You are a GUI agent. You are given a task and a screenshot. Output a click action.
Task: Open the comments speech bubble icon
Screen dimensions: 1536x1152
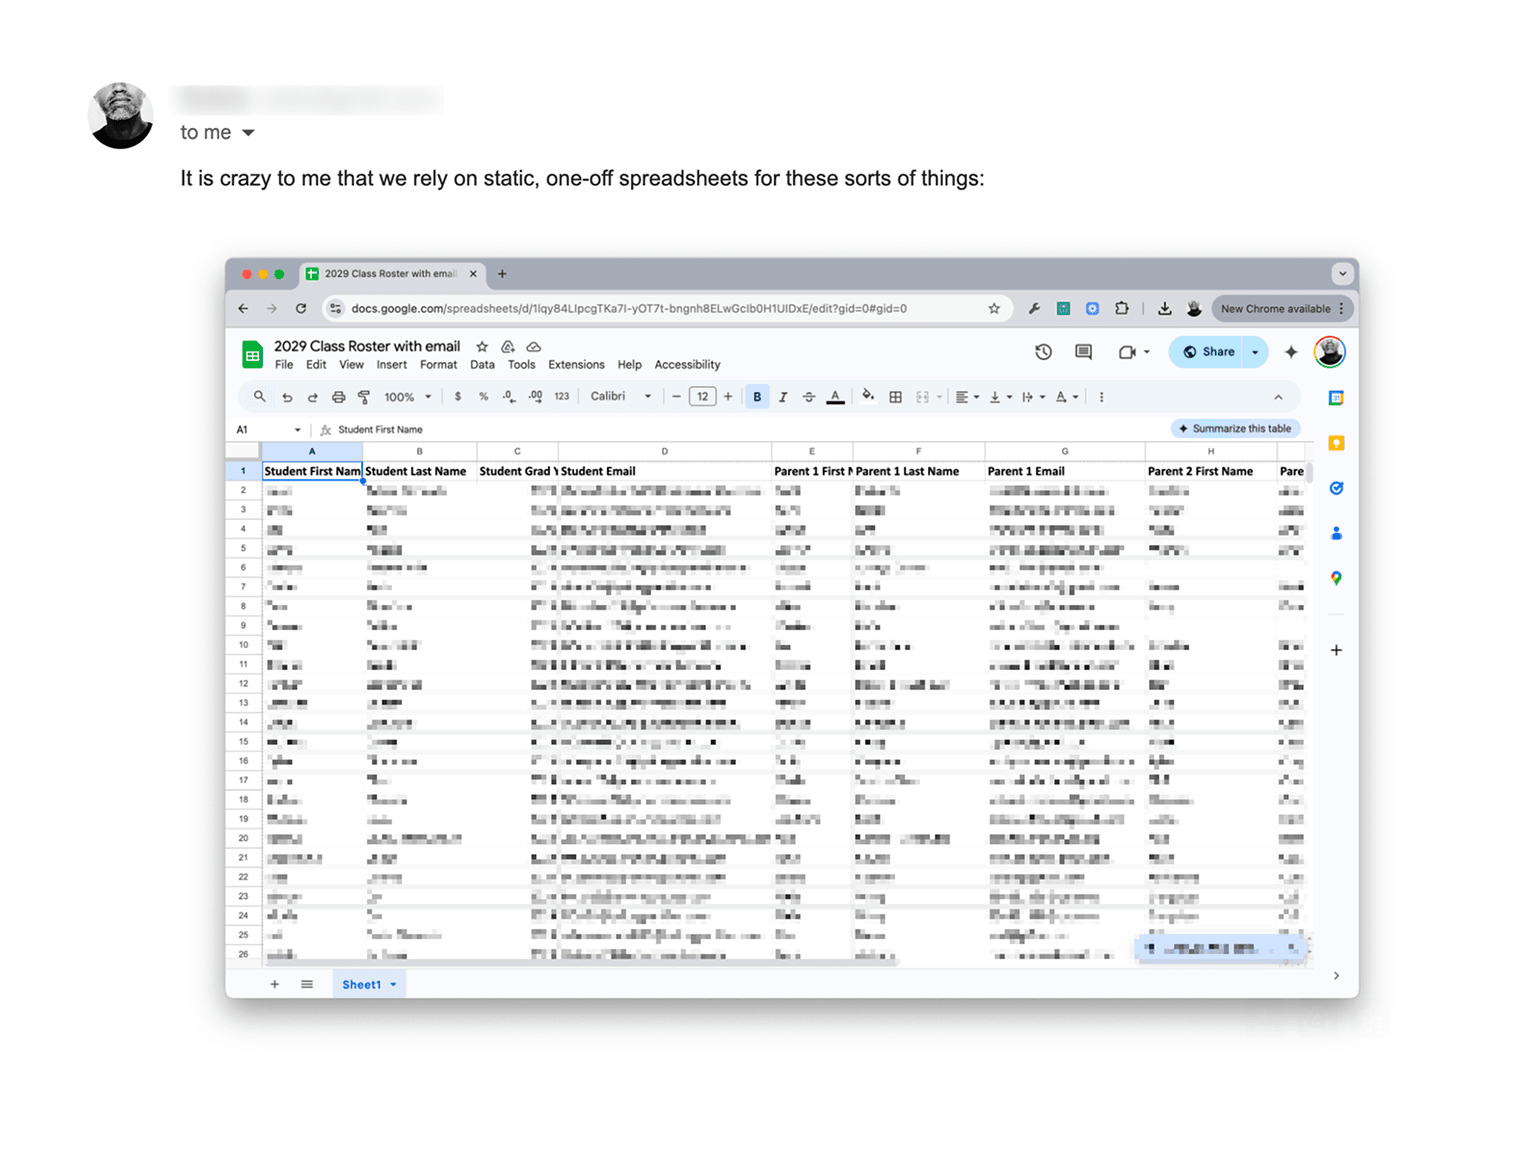pos(1083,352)
